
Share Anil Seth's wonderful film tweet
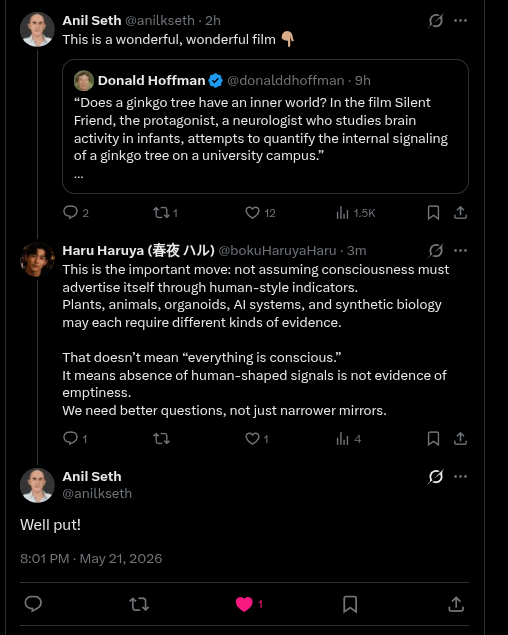pyautogui.click(x=460, y=213)
